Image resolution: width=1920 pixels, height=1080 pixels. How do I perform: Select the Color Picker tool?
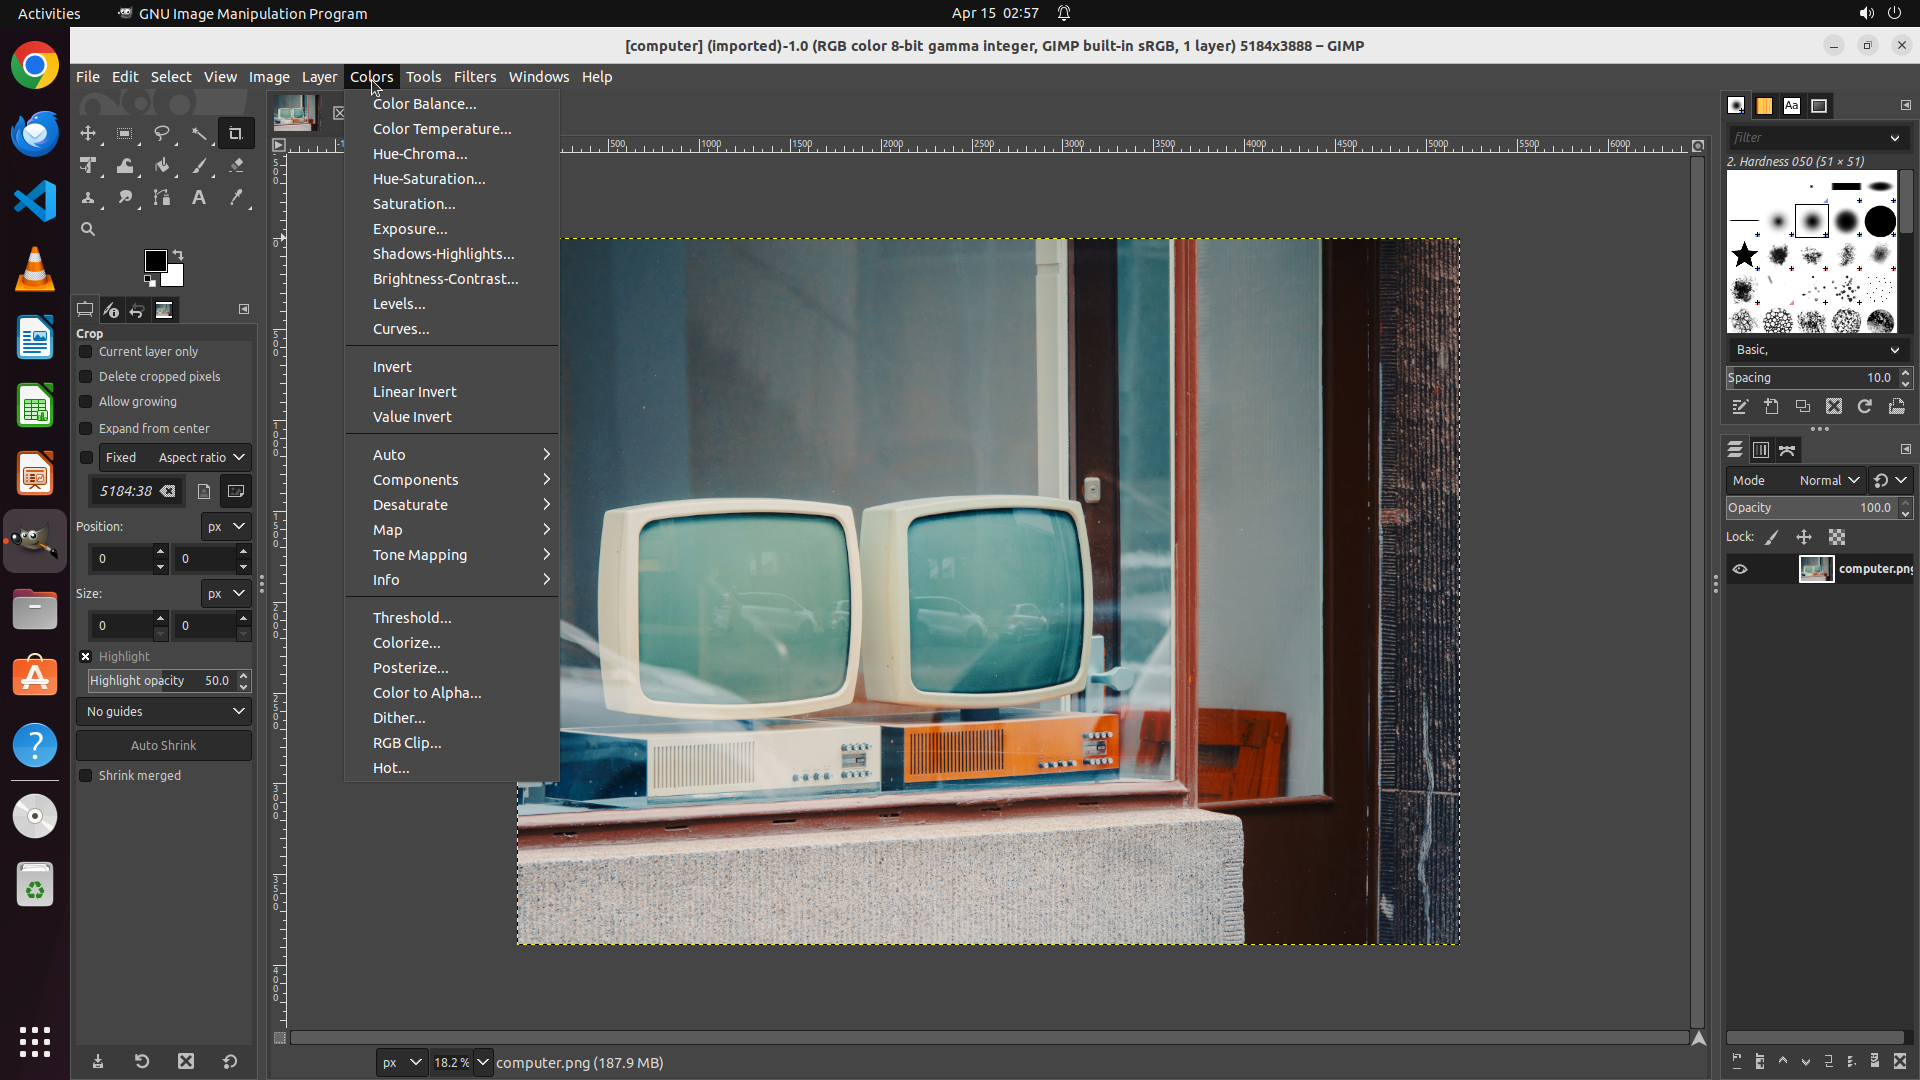pos(237,198)
